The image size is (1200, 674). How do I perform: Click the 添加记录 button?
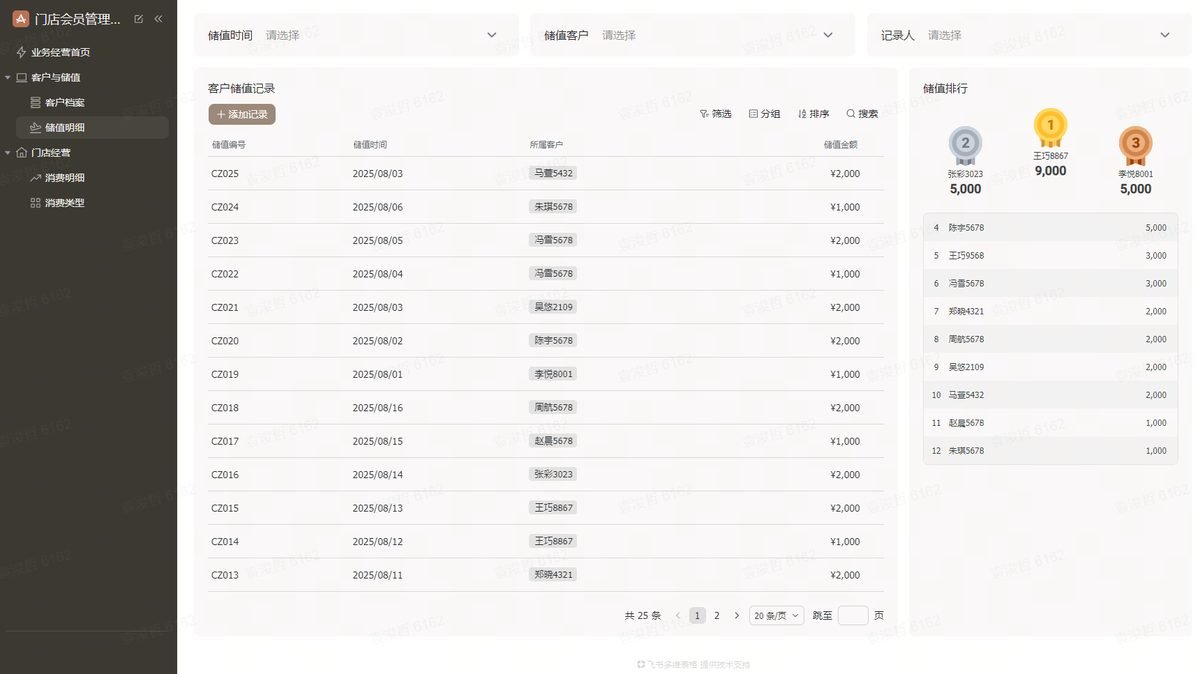click(x=242, y=115)
